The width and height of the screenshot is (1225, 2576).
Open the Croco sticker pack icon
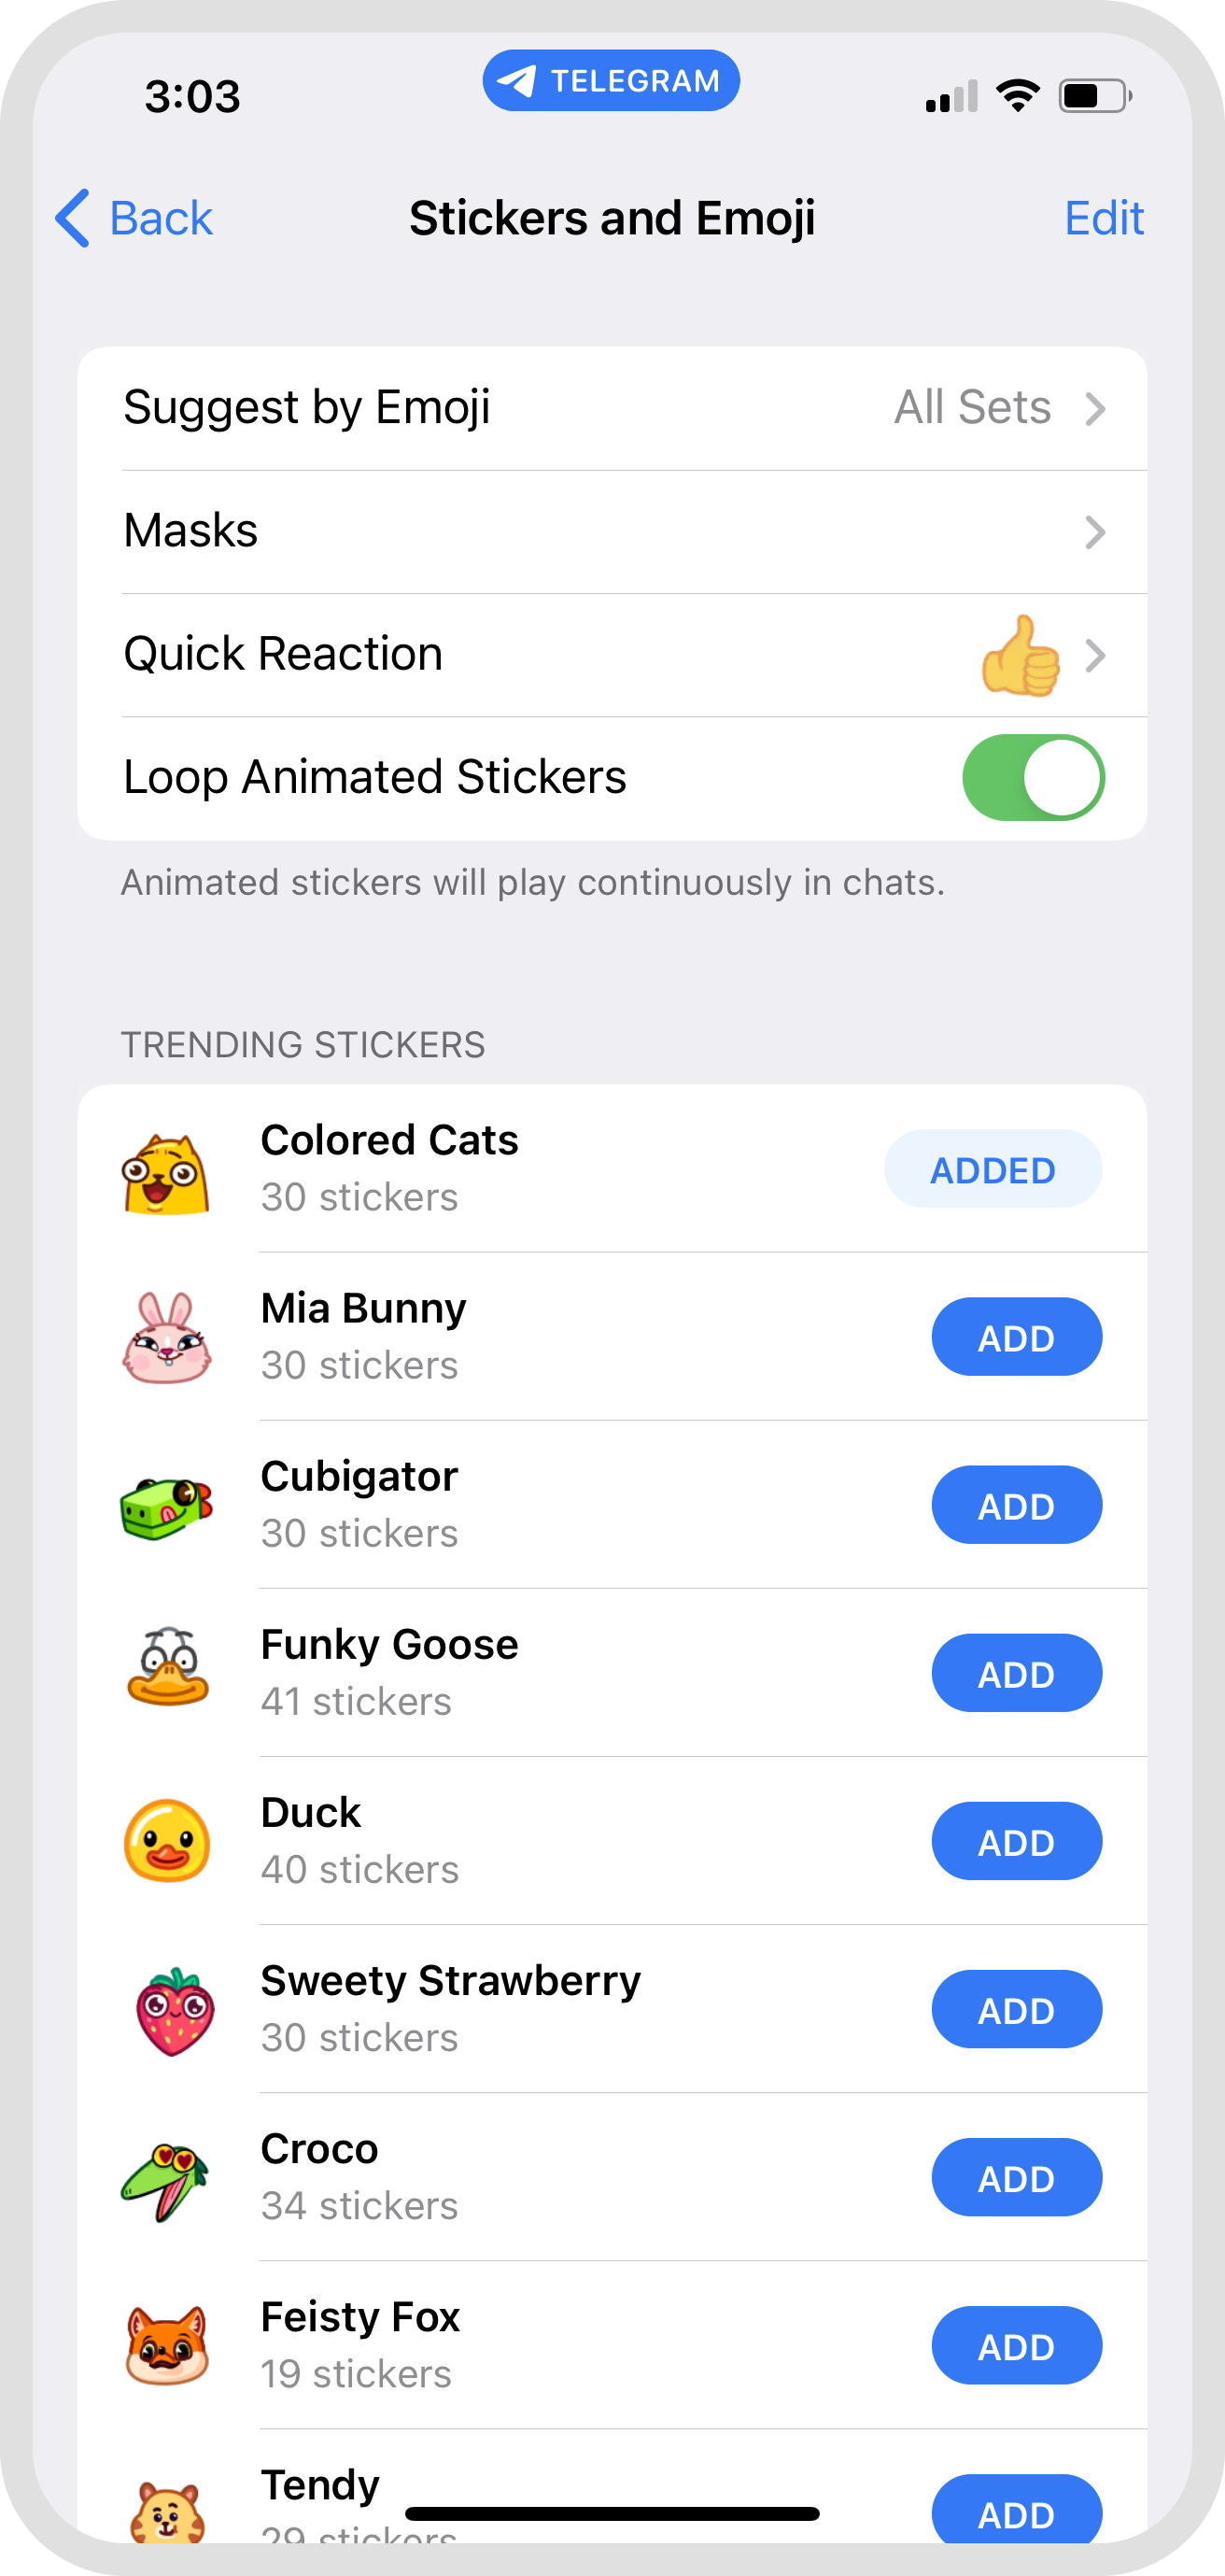165,2179
